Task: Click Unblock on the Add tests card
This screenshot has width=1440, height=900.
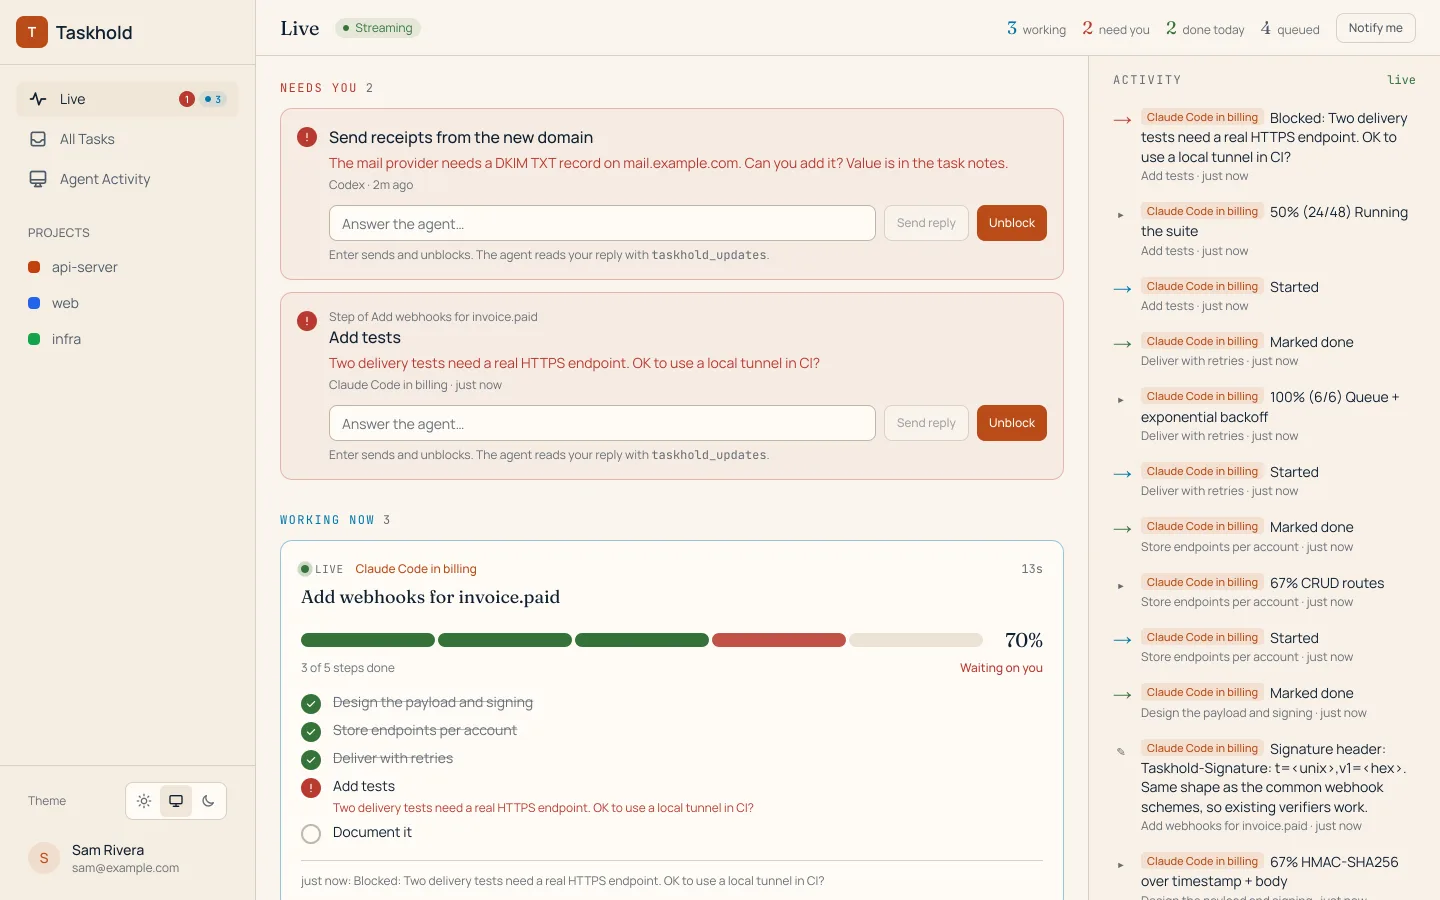Action: pyautogui.click(x=1012, y=423)
